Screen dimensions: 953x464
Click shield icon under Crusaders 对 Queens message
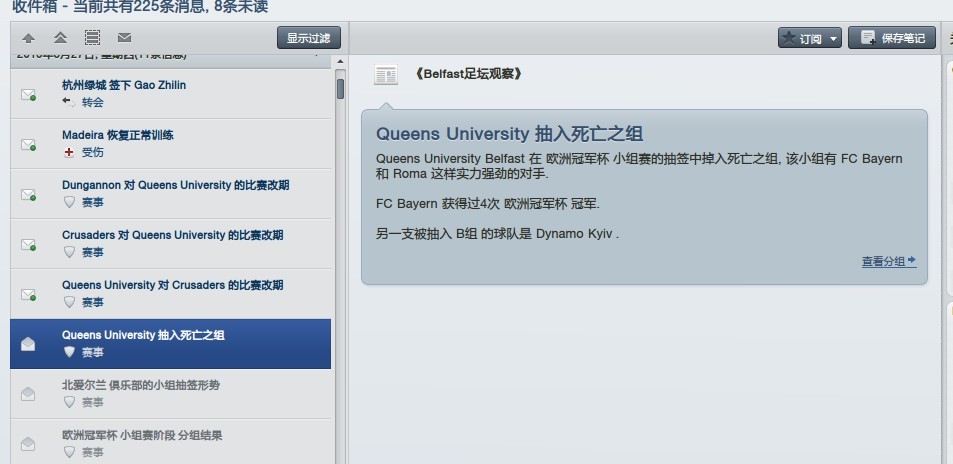(x=69, y=252)
